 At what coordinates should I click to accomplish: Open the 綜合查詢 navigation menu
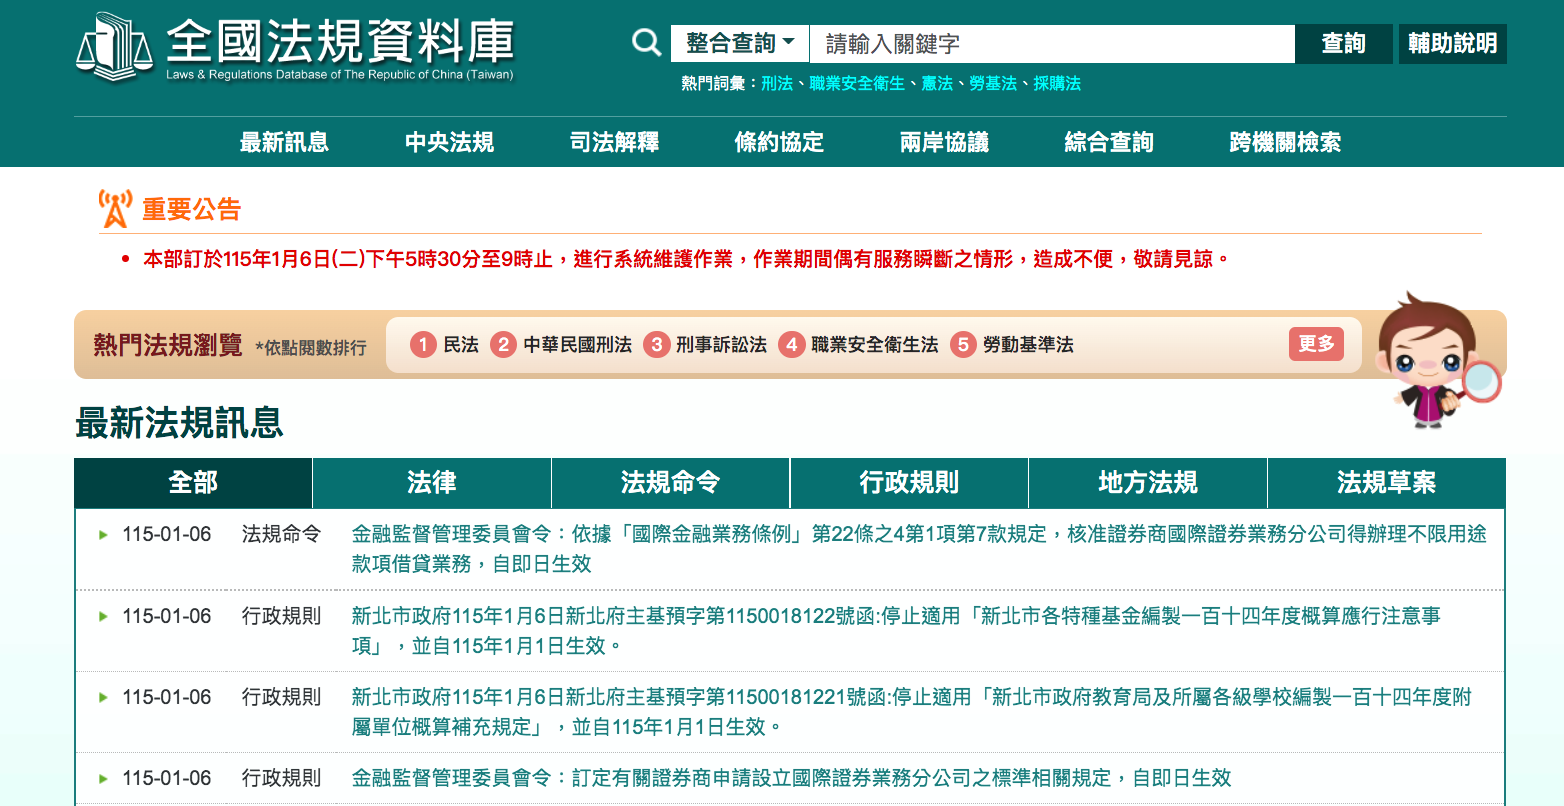pos(1109,142)
